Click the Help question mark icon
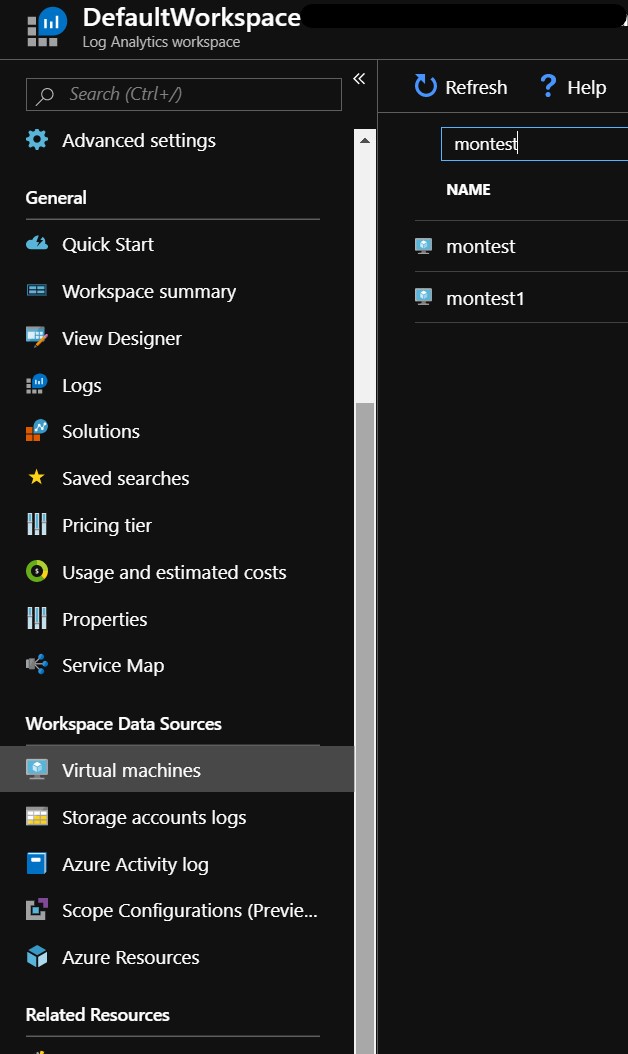 click(548, 86)
